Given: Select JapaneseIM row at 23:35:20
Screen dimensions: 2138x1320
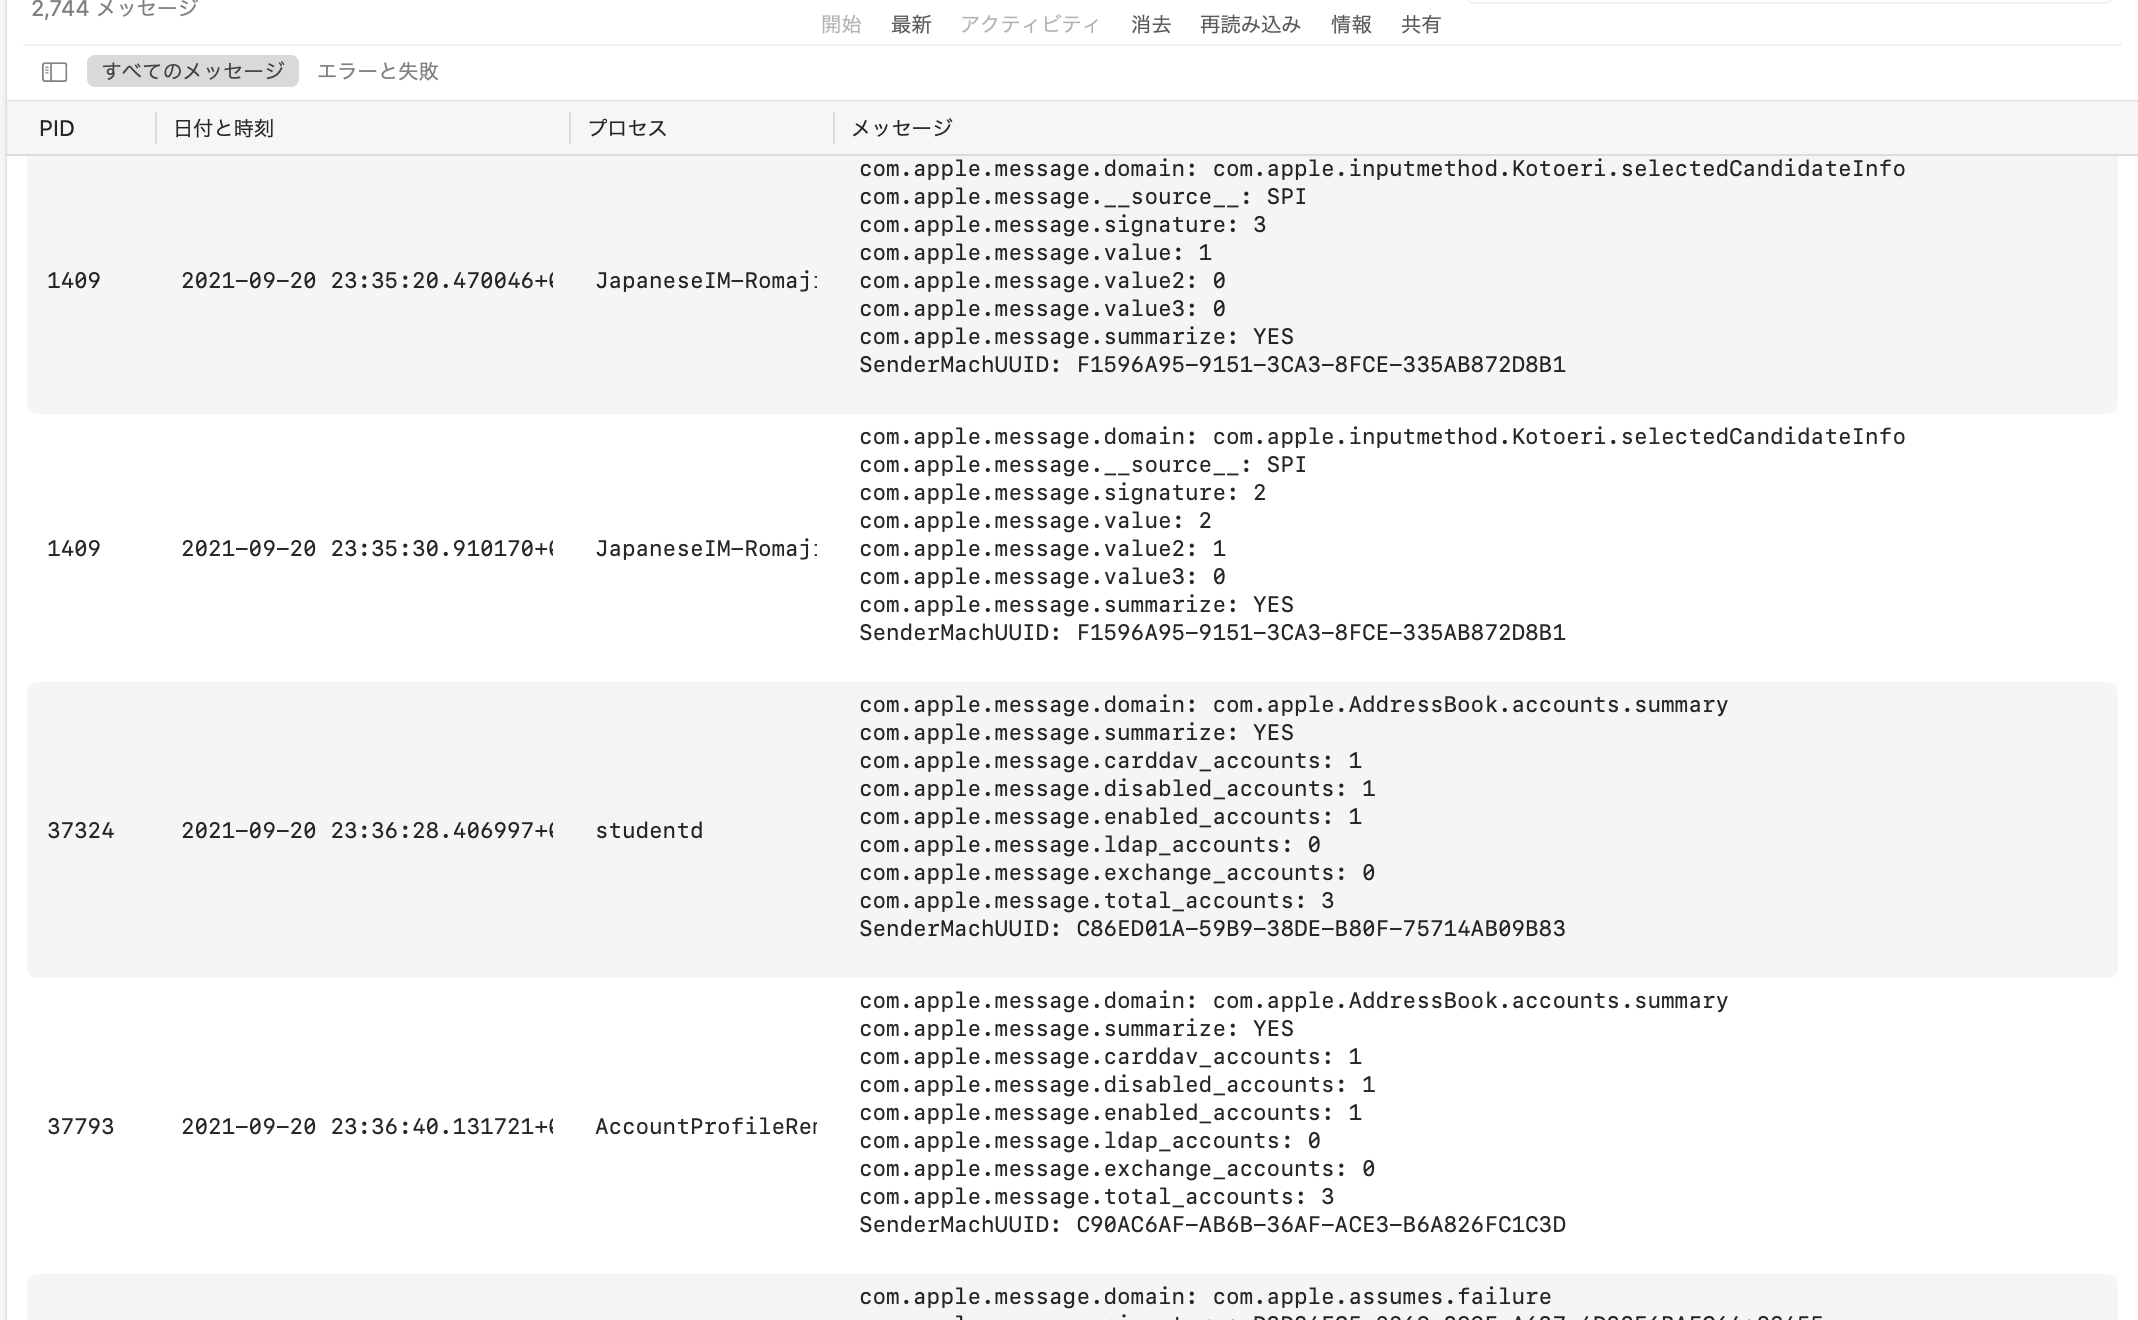Looking at the screenshot, I should 705,280.
